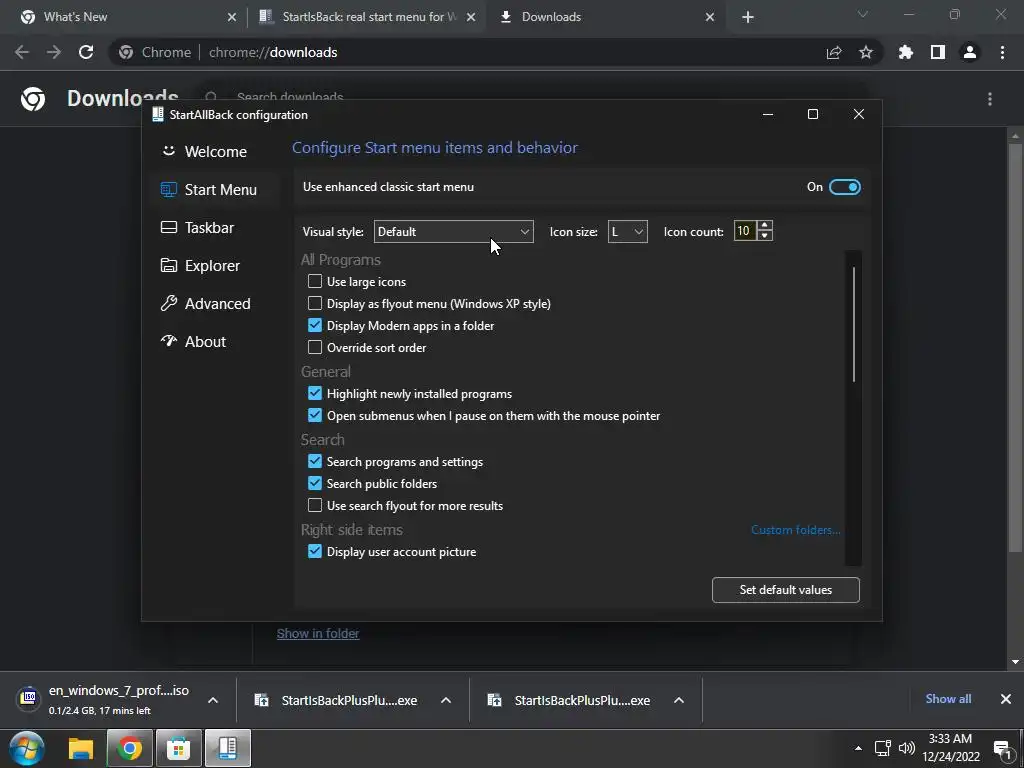Open the notification center icon

1002,749
